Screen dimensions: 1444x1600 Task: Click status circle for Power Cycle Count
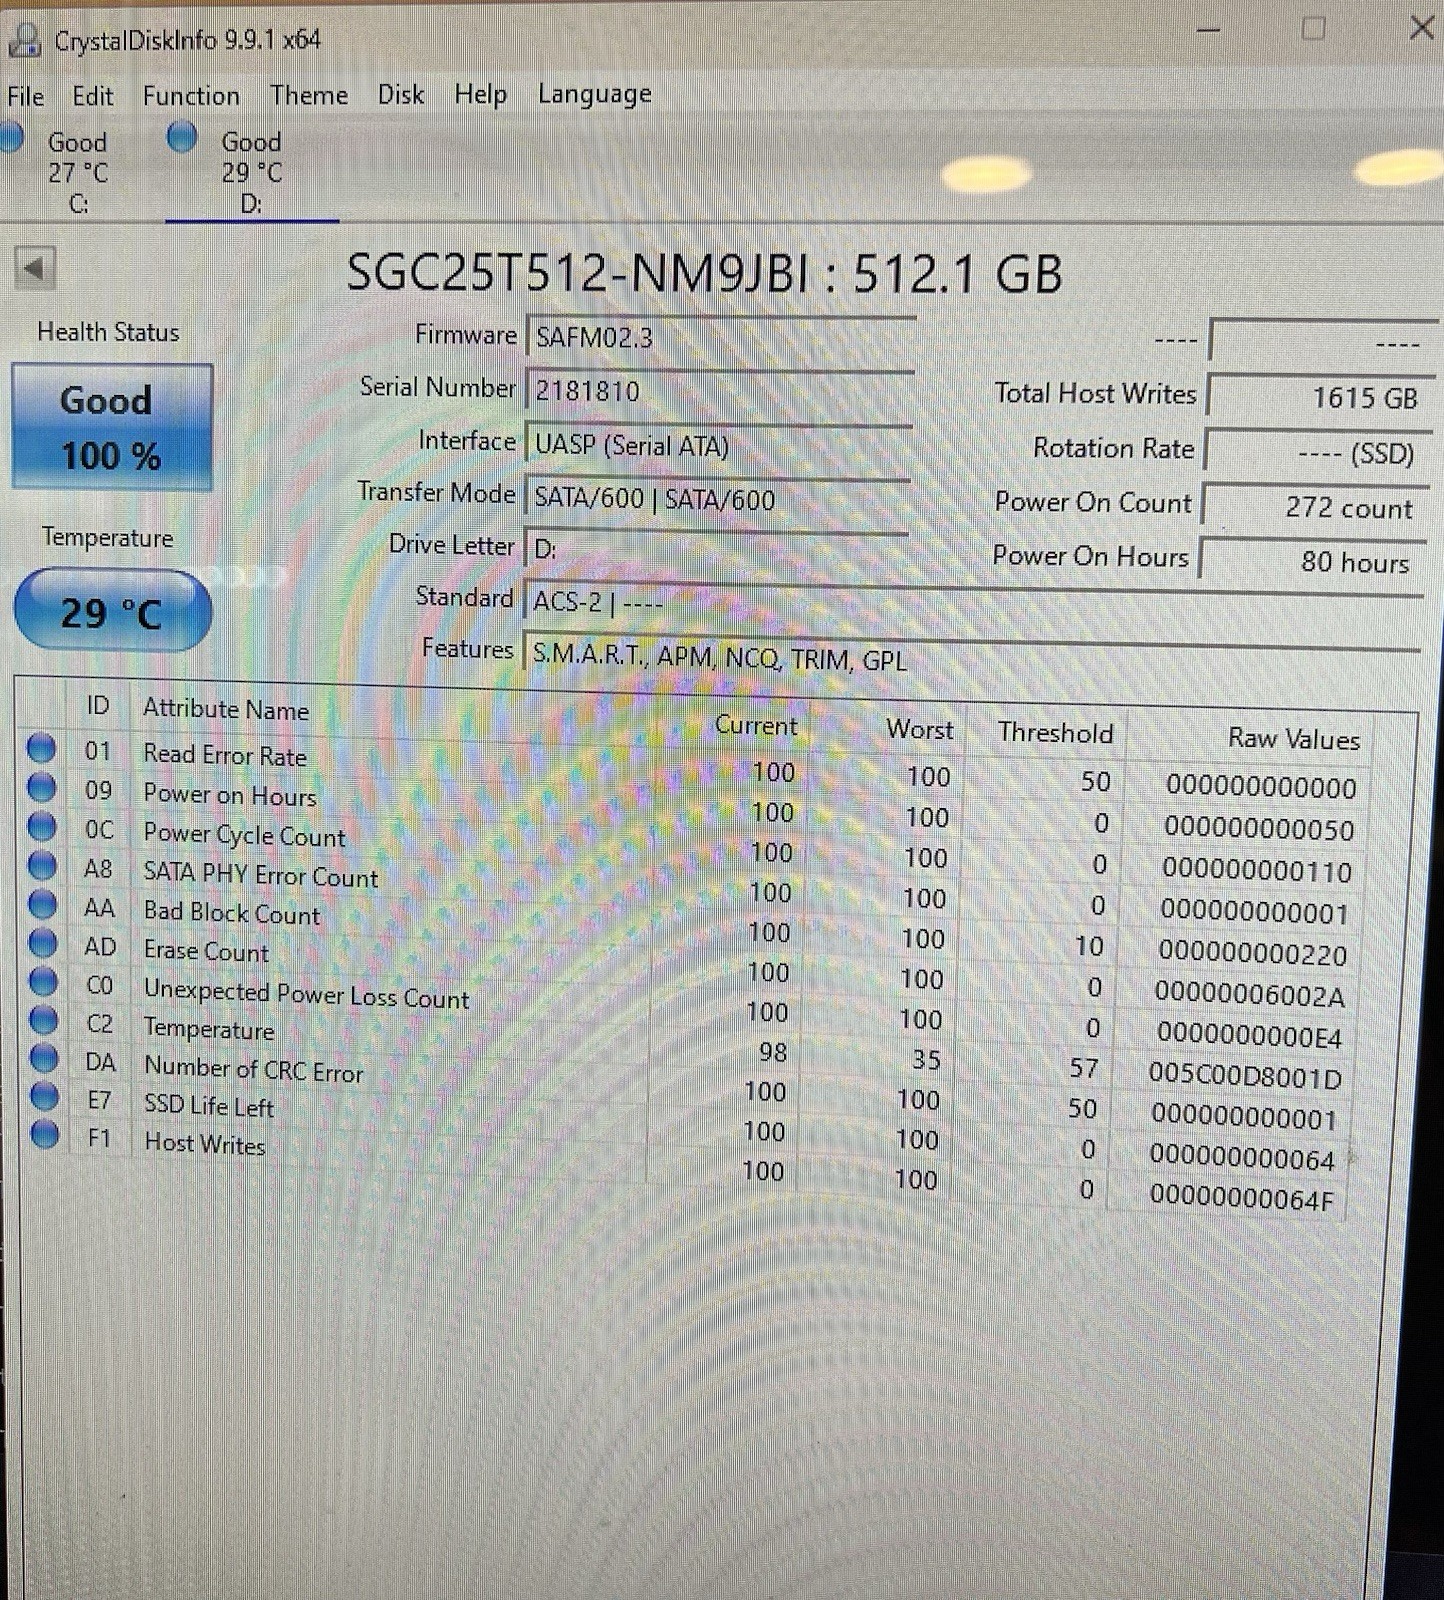42,827
